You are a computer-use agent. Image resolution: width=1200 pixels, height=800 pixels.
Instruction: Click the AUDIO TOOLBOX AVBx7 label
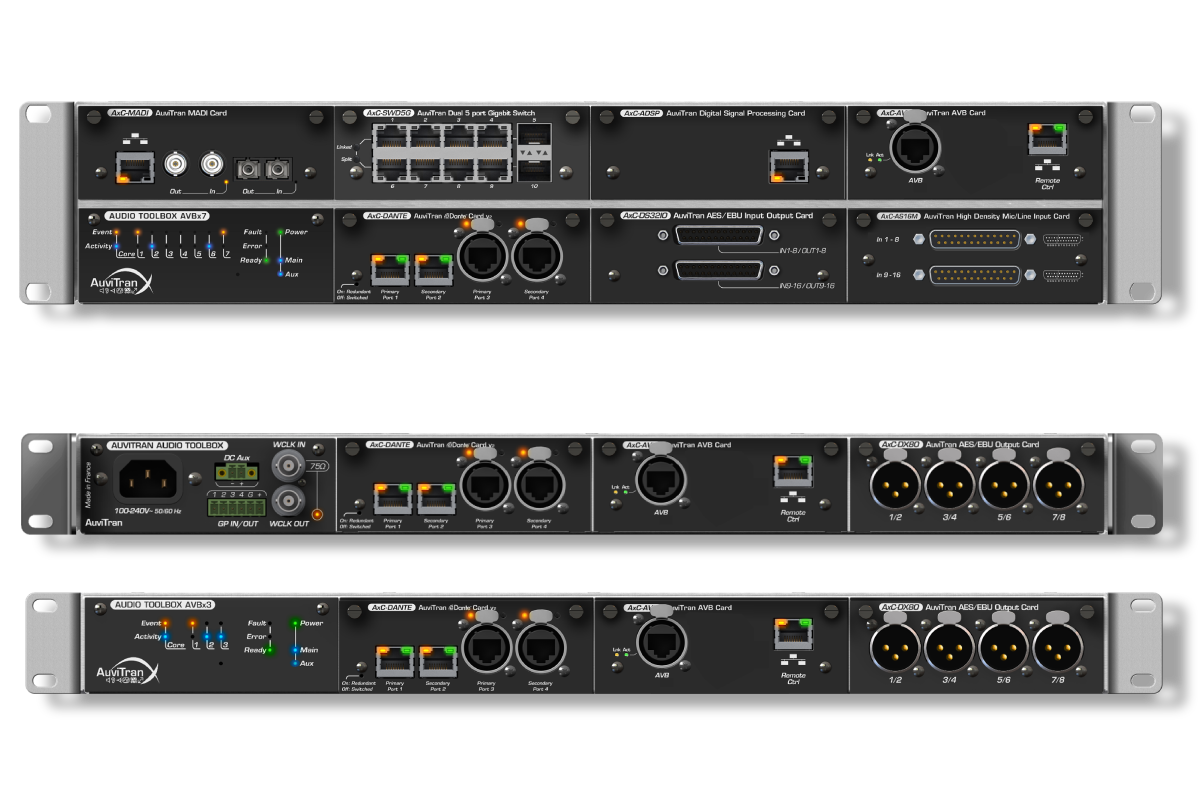158,216
